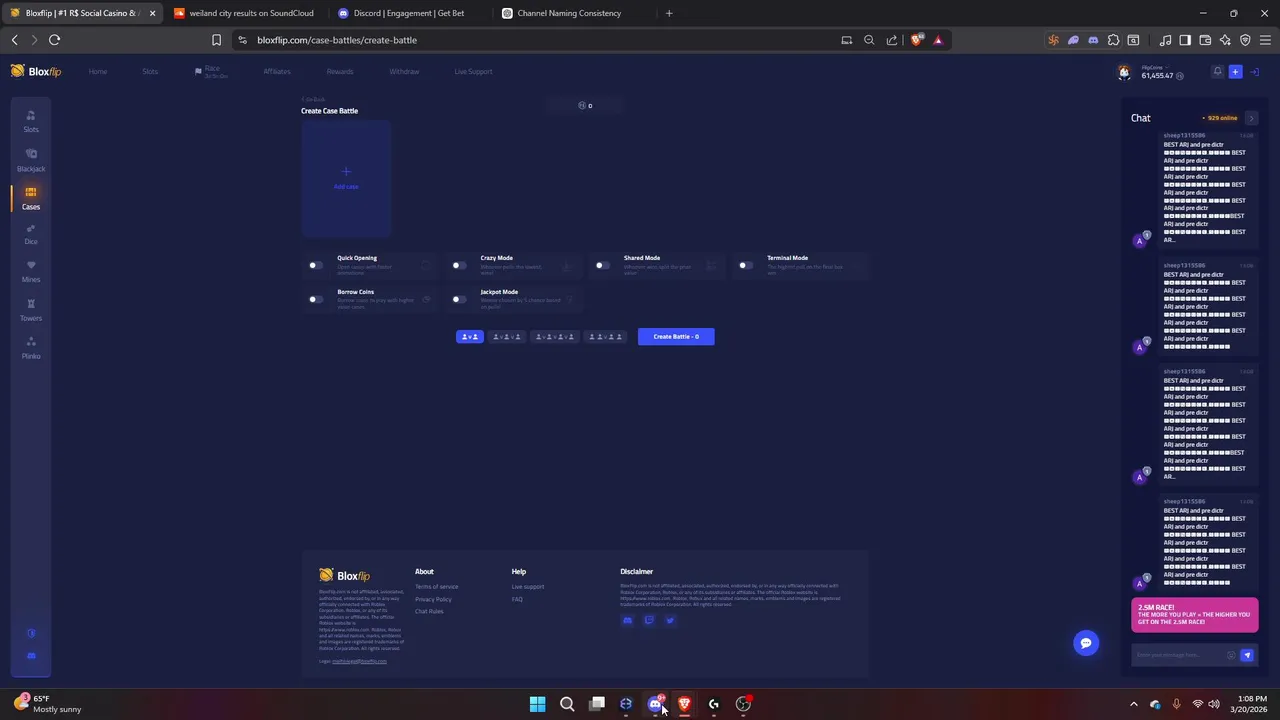Click the 2.5M Race banner
The width and height of the screenshot is (1280, 720).
pos(1195,615)
